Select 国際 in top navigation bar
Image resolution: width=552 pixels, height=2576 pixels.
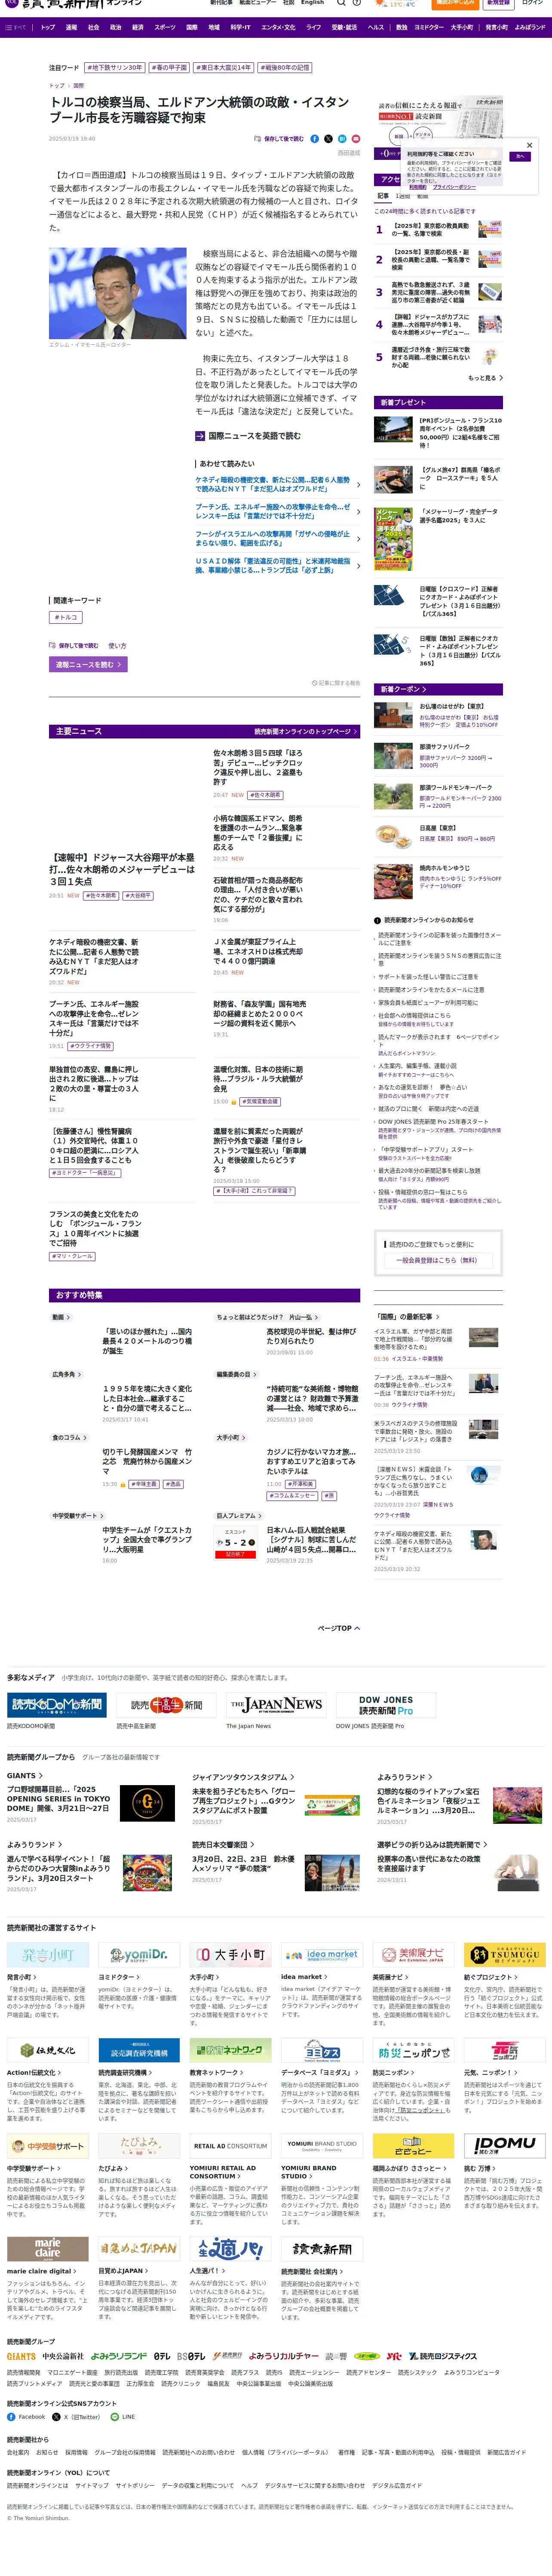(192, 28)
